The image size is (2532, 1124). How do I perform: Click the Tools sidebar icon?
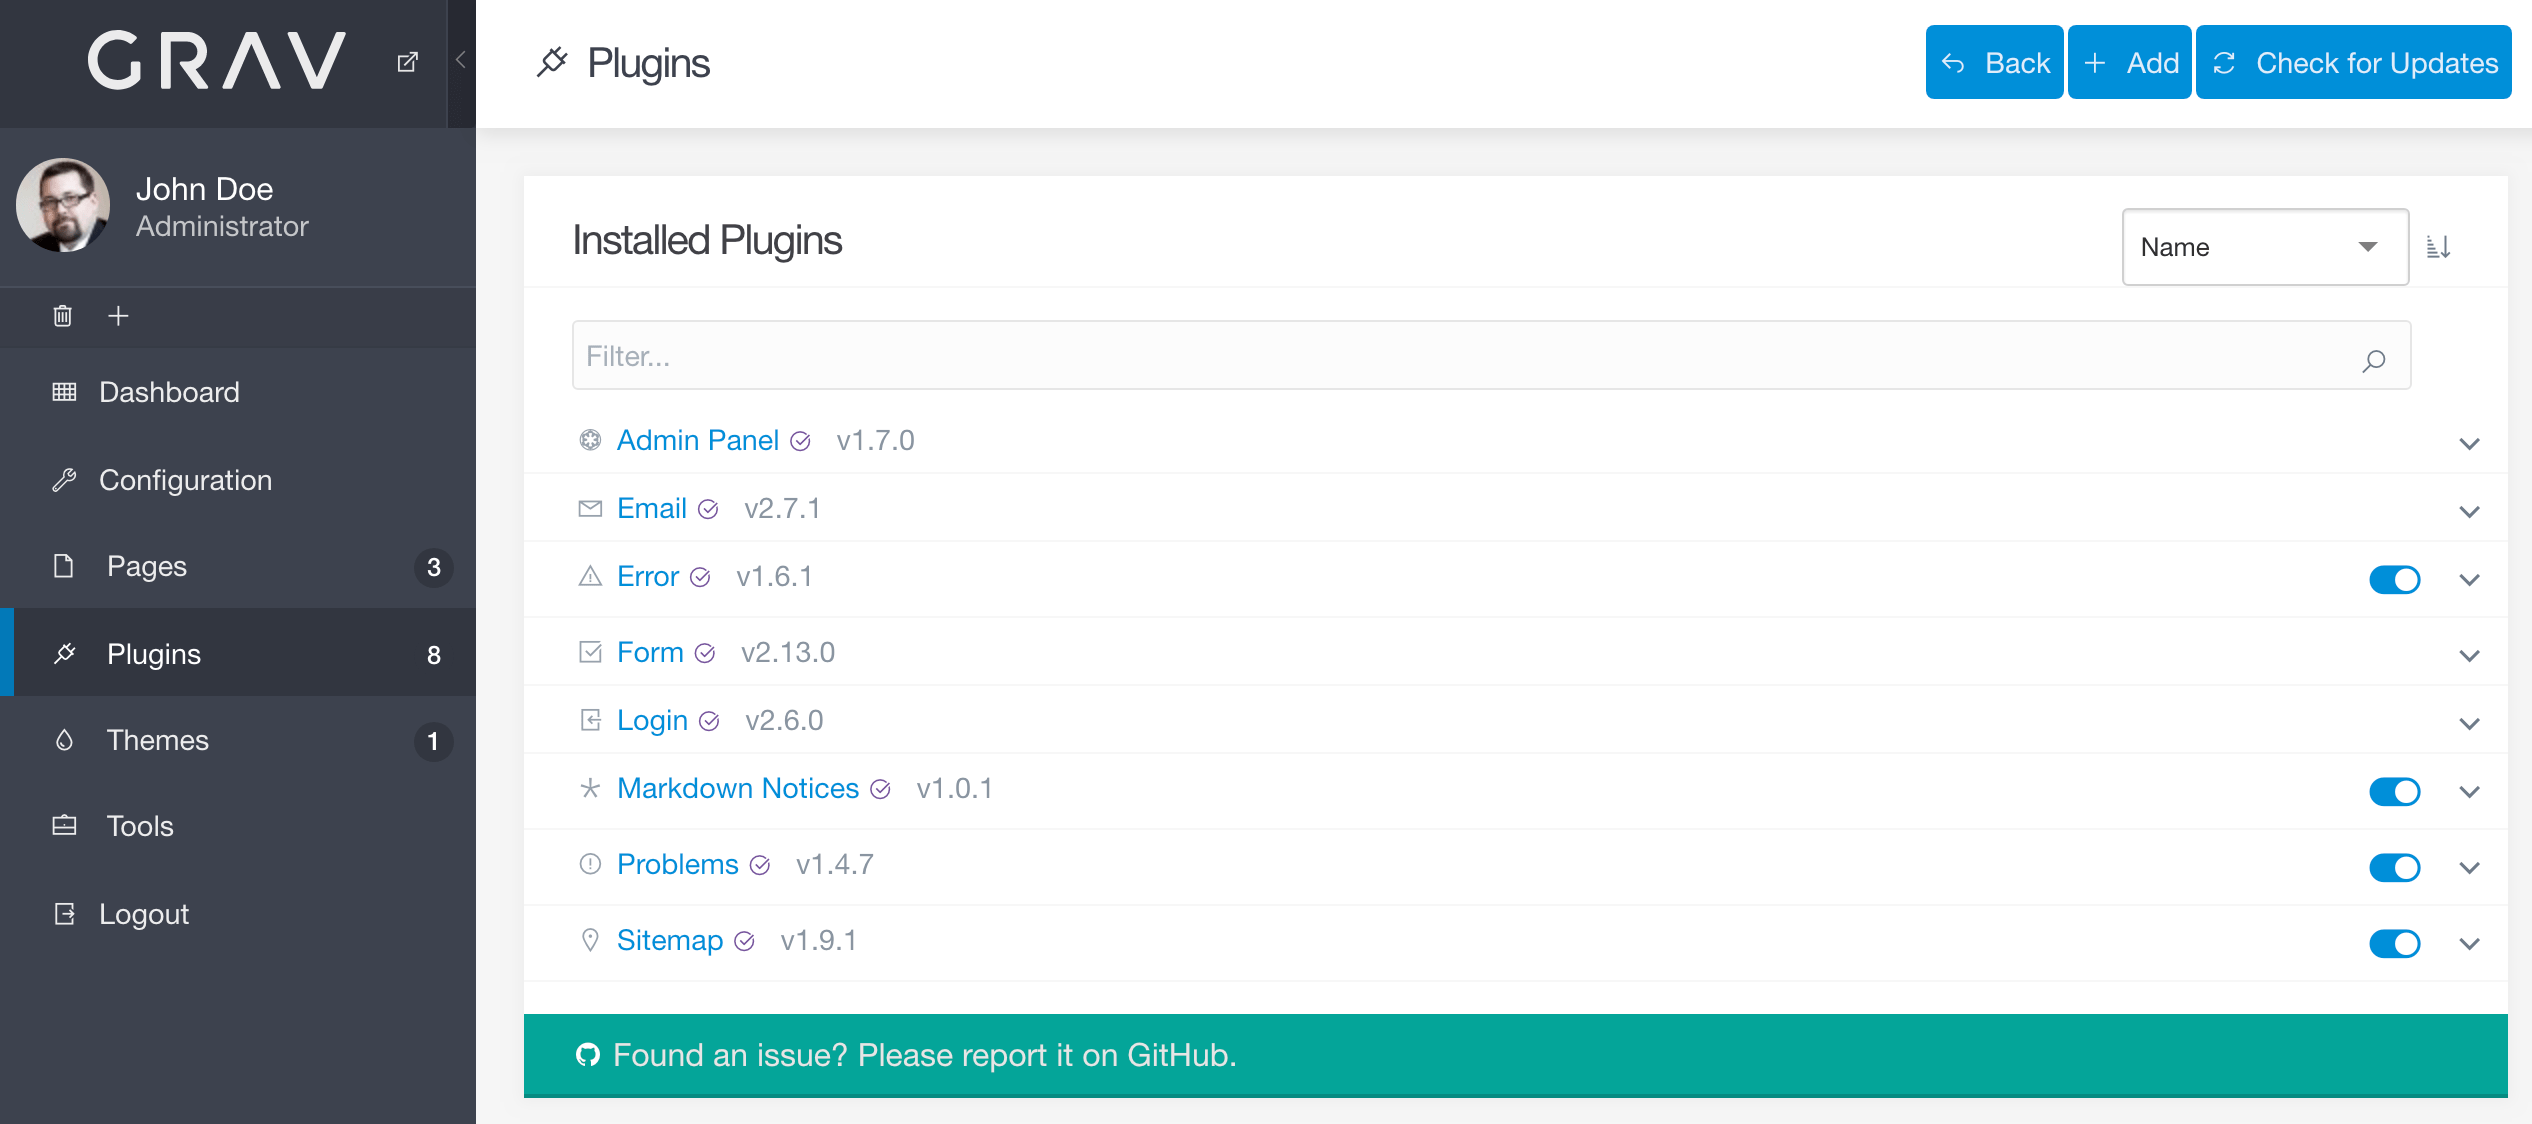65,827
